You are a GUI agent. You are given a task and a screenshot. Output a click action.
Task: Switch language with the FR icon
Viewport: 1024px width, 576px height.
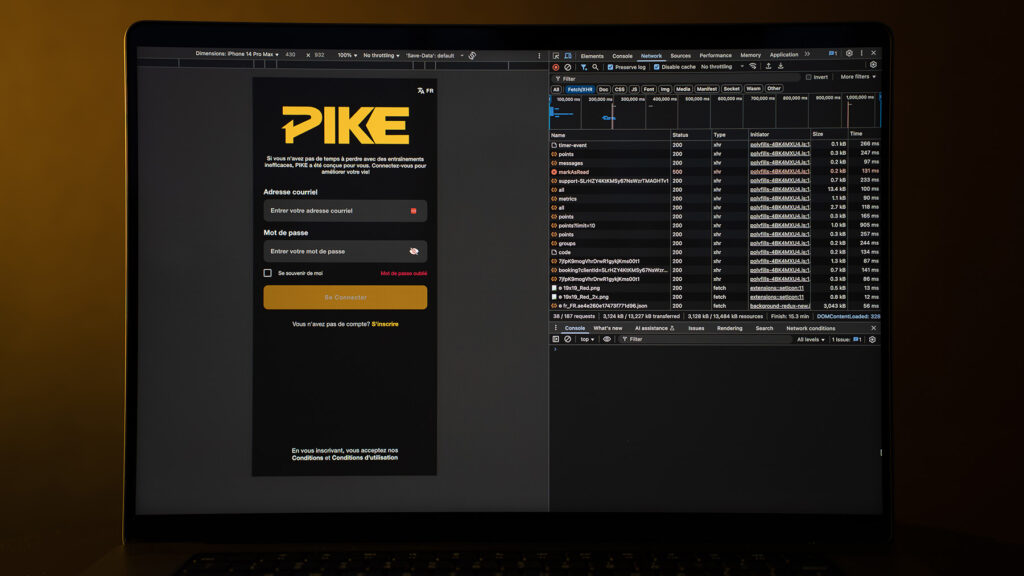click(425, 91)
